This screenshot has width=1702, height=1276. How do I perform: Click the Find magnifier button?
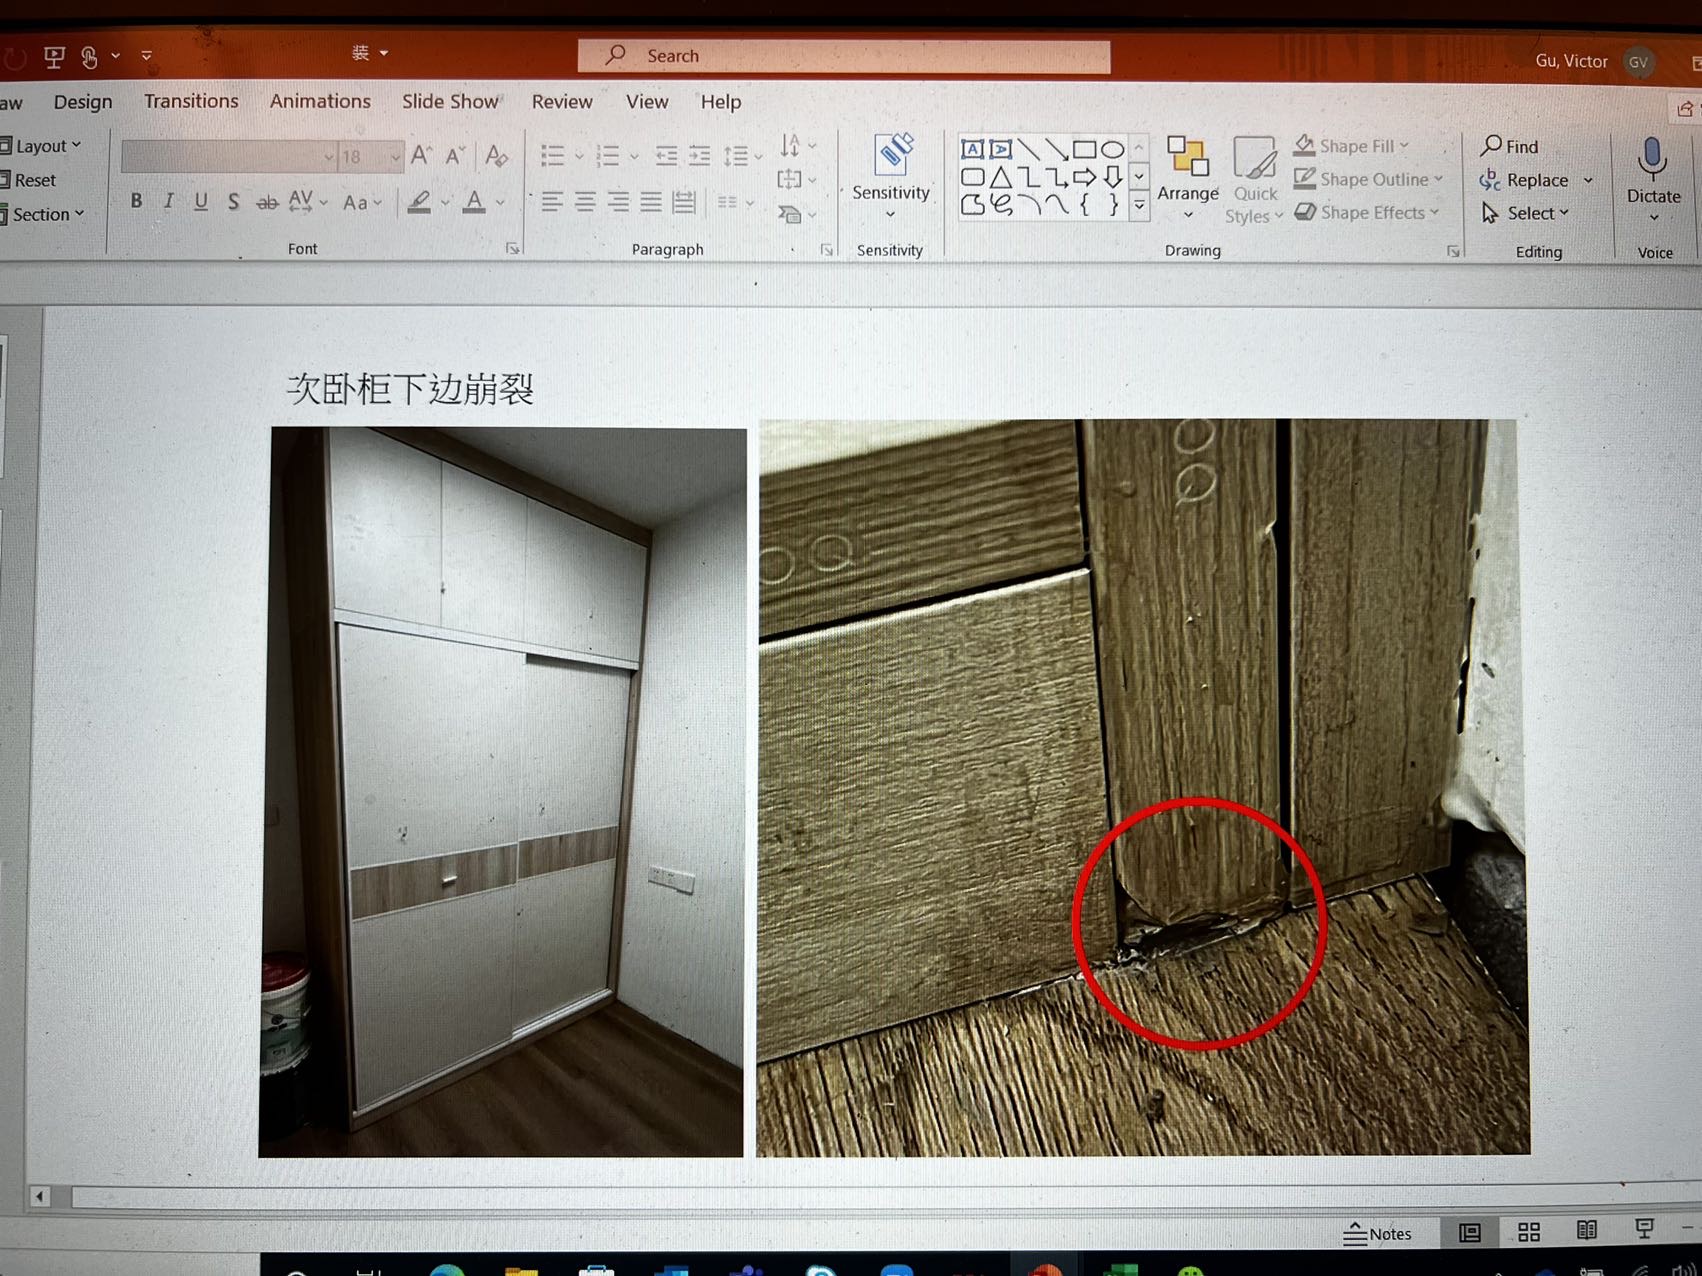tap(1510, 146)
